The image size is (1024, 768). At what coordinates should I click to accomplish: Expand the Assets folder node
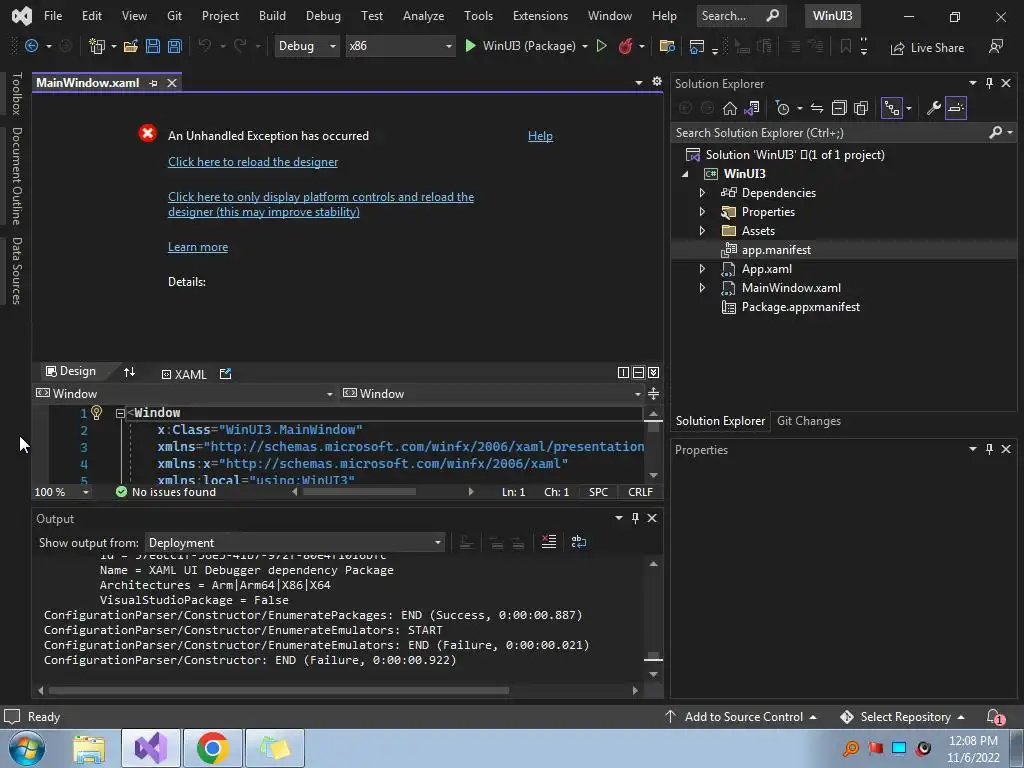click(x=702, y=231)
